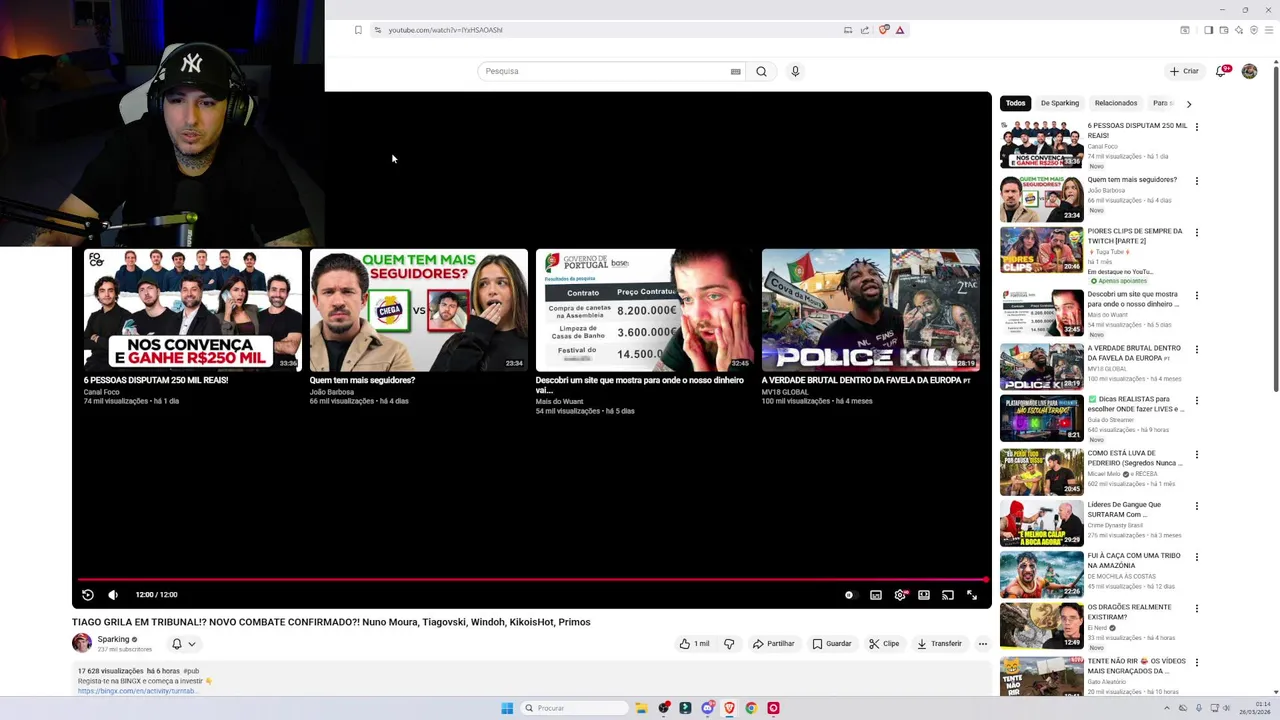
Task: Toggle subtitles in the player bar
Action: tap(876, 595)
